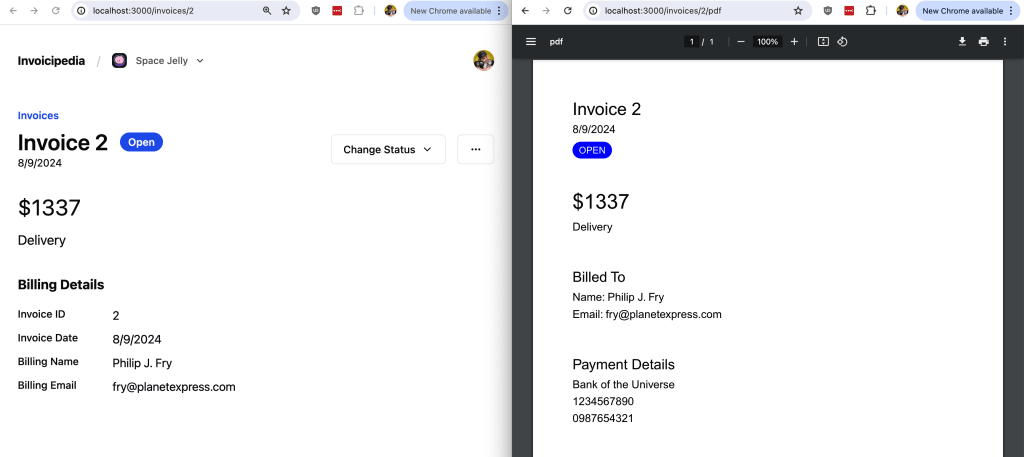Open the Space Jelly organization switcher
The image size is (1024, 457).
click(x=158, y=61)
